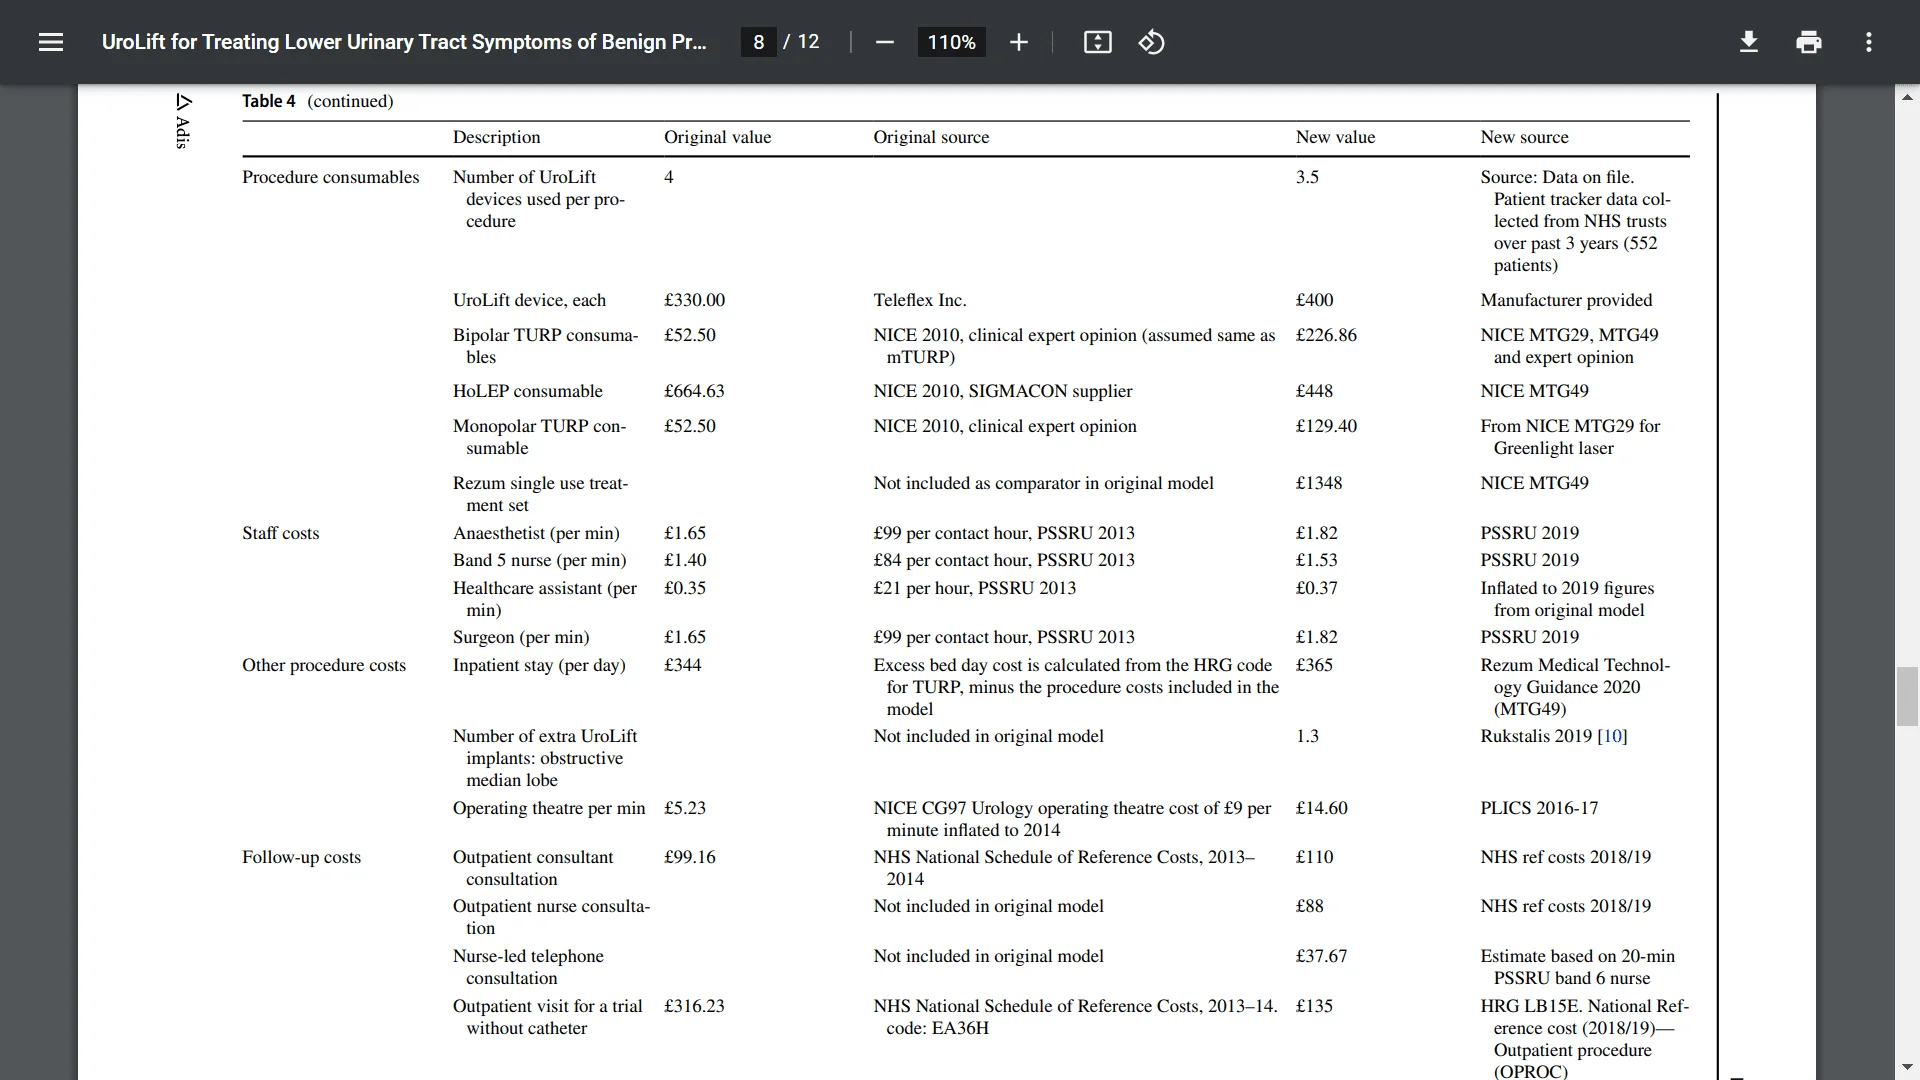
Task: Click the £14.60 operating theatre value
Action: tap(1322, 808)
